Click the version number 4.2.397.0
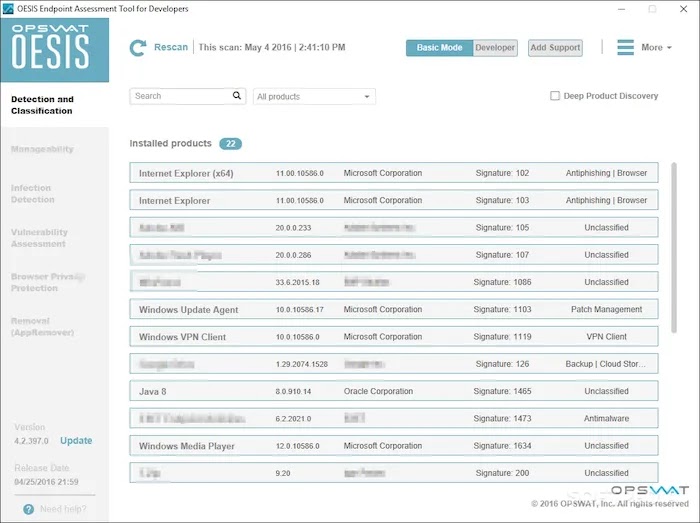This screenshot has width=700, height=523. pos(31,441)
